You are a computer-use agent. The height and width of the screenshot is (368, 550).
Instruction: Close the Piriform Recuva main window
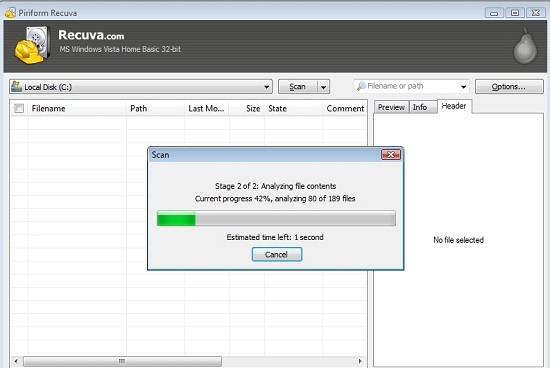(x=536, y=13)
